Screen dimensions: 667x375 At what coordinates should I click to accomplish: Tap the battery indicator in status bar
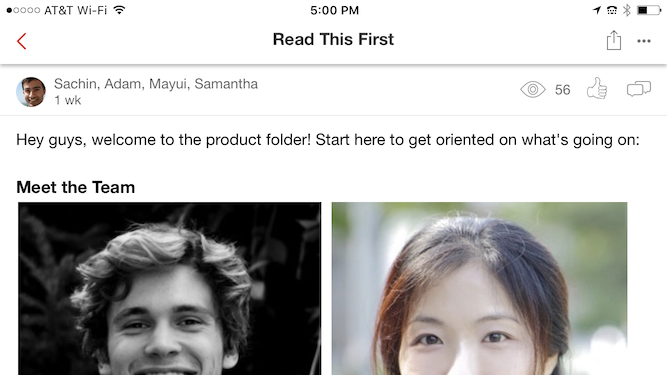[x=649, y=10]
